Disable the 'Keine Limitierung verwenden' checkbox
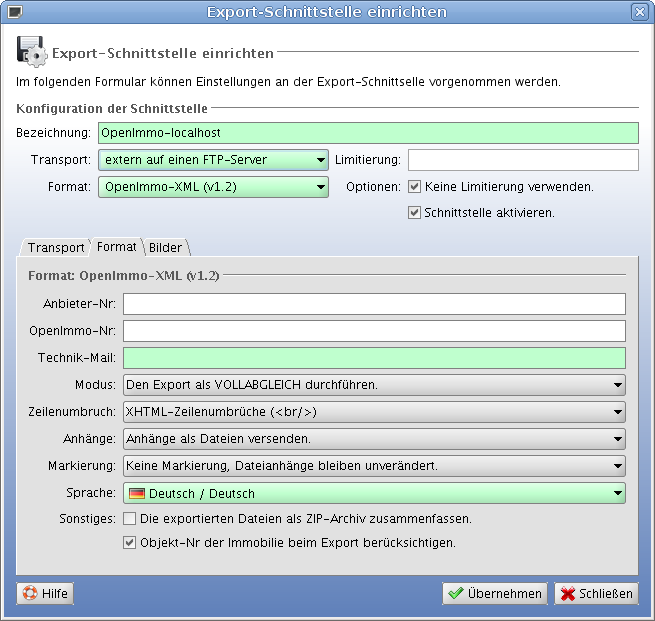The height and width of the screenshot is (621, 655). pos(414,187)
